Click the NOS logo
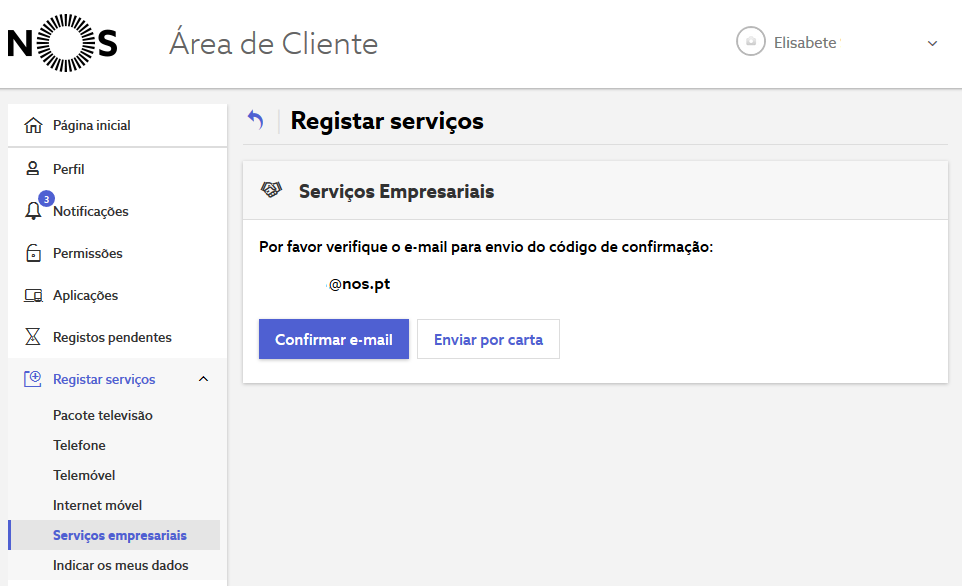962x586 pixels. [x=62, y=43]
